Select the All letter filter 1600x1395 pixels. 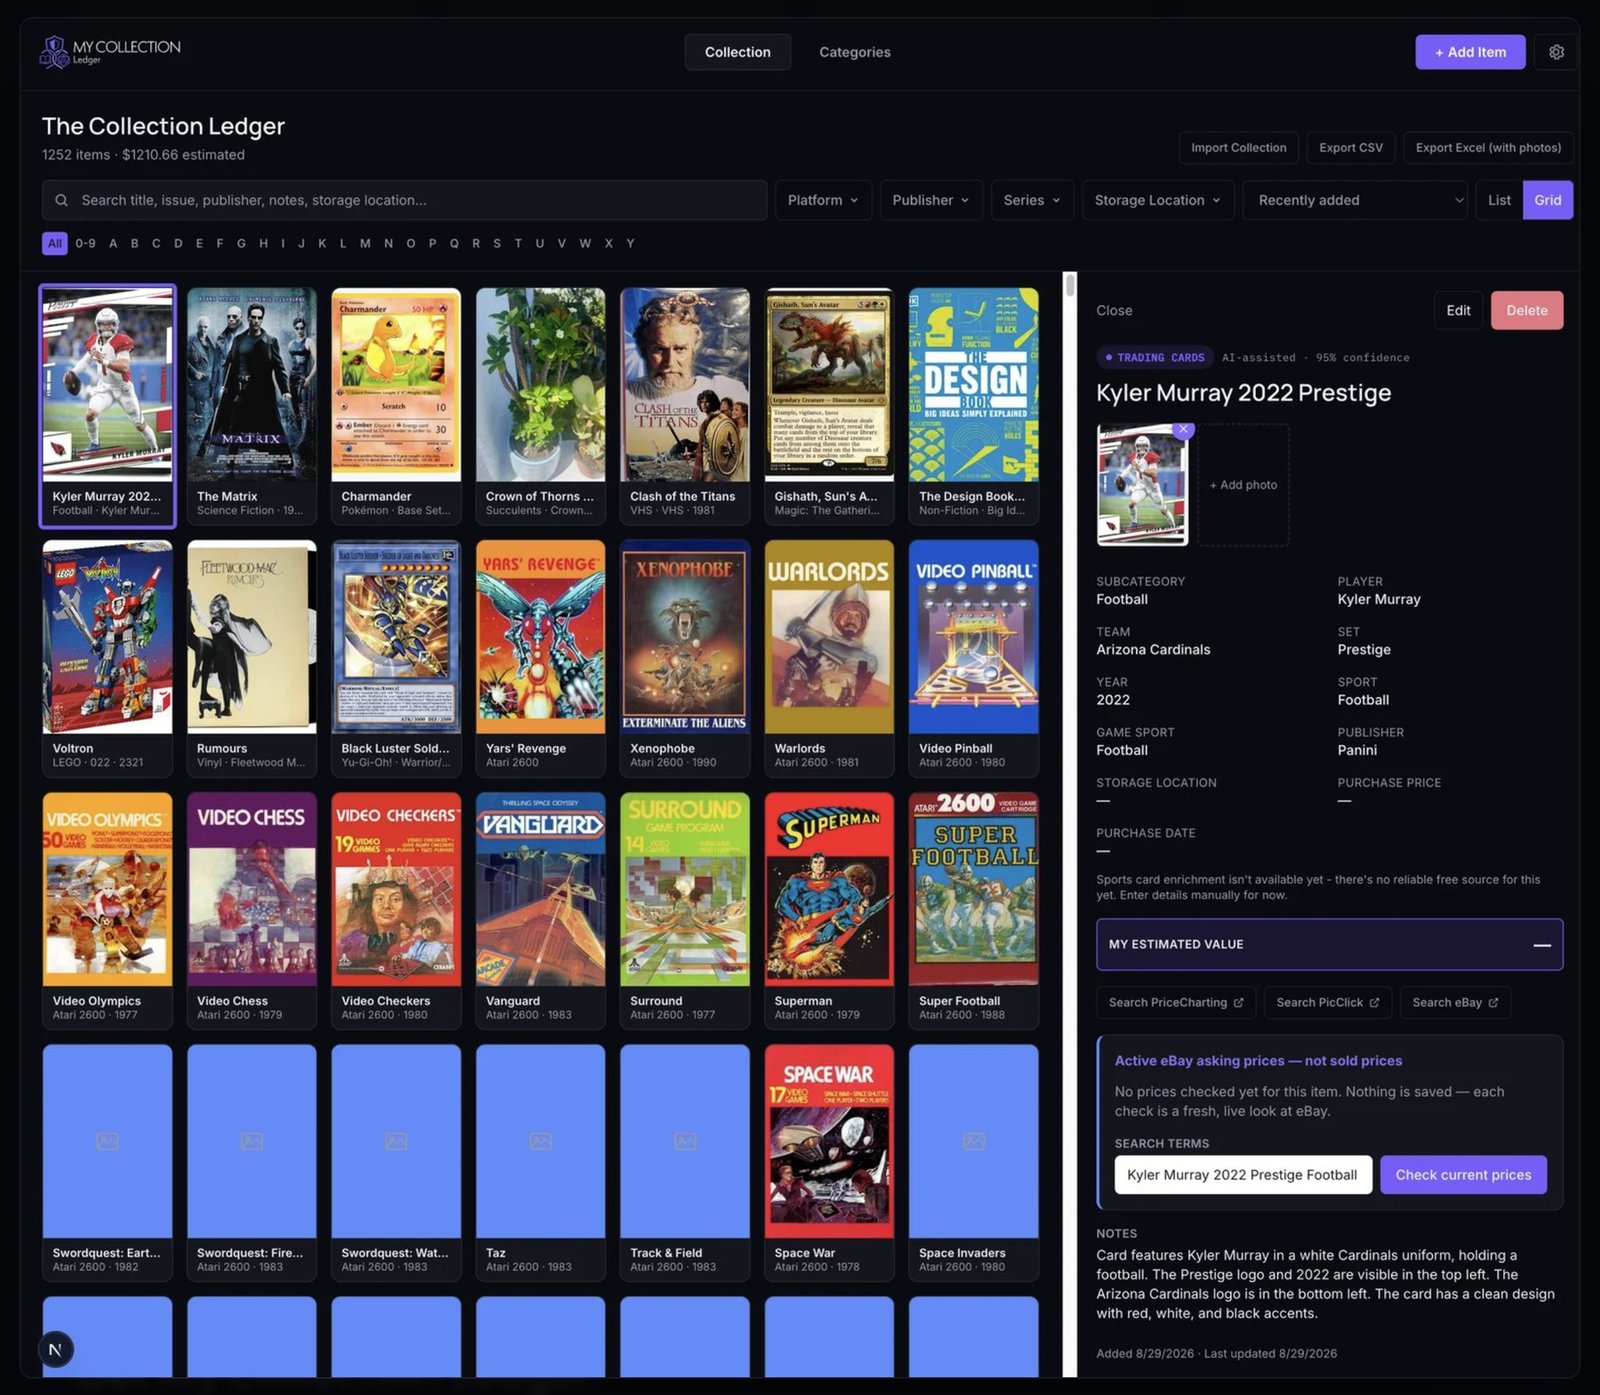coord(55,243)
